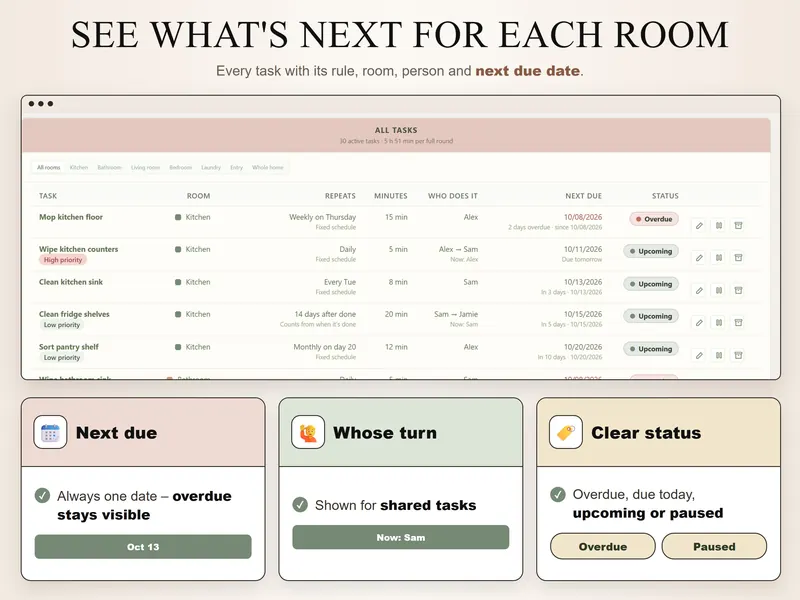Click the Upcoming badge on Clean fridge shelves
The width and height of the screenshot is (800, 600).
[651, 316]
